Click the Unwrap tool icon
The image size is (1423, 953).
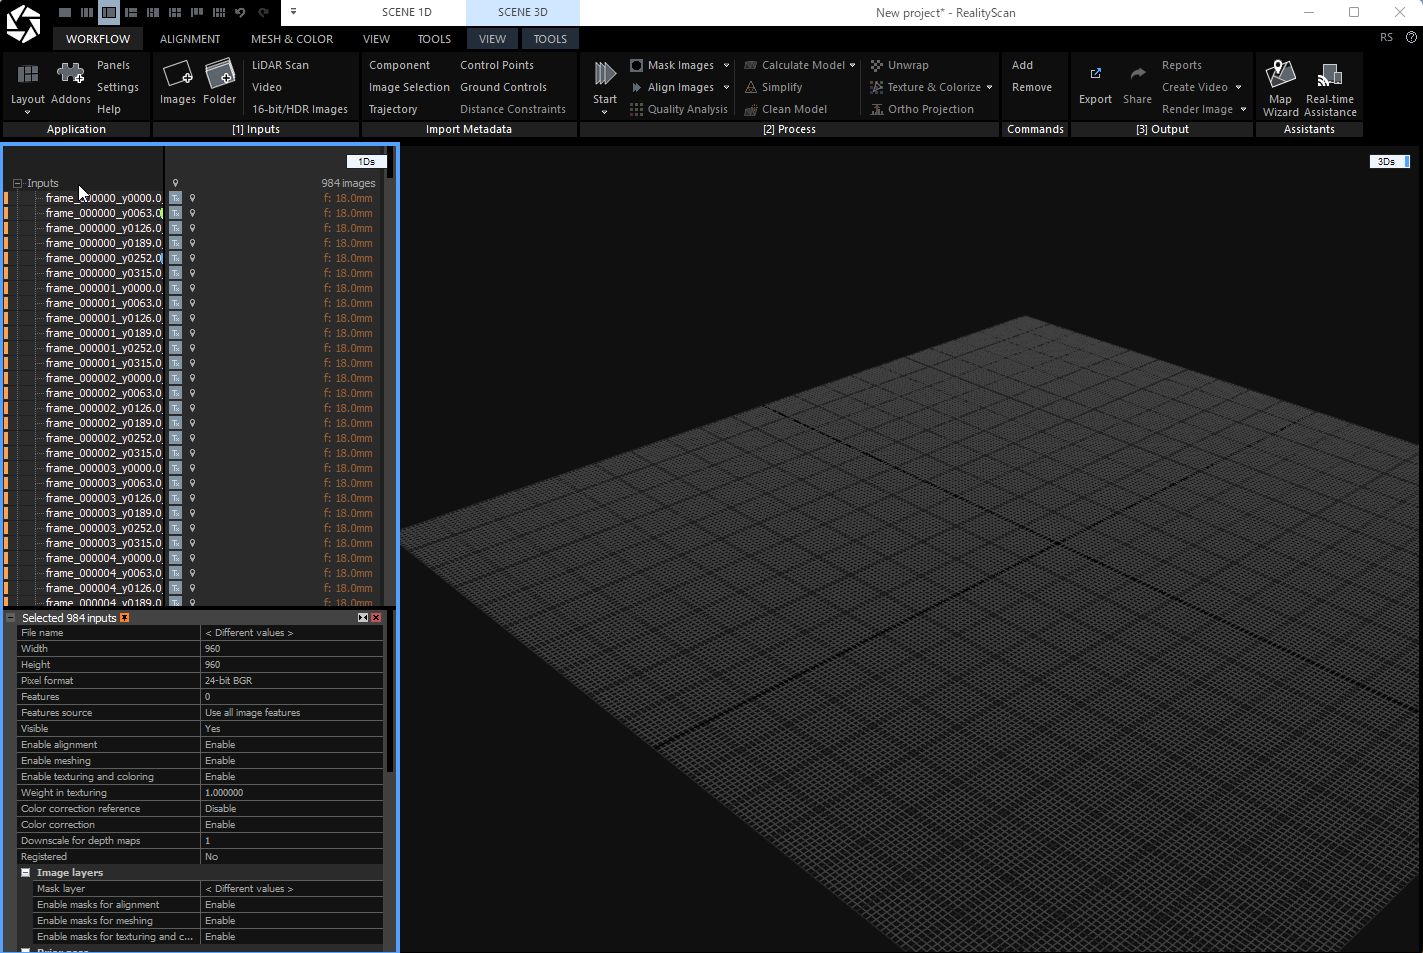875,64
